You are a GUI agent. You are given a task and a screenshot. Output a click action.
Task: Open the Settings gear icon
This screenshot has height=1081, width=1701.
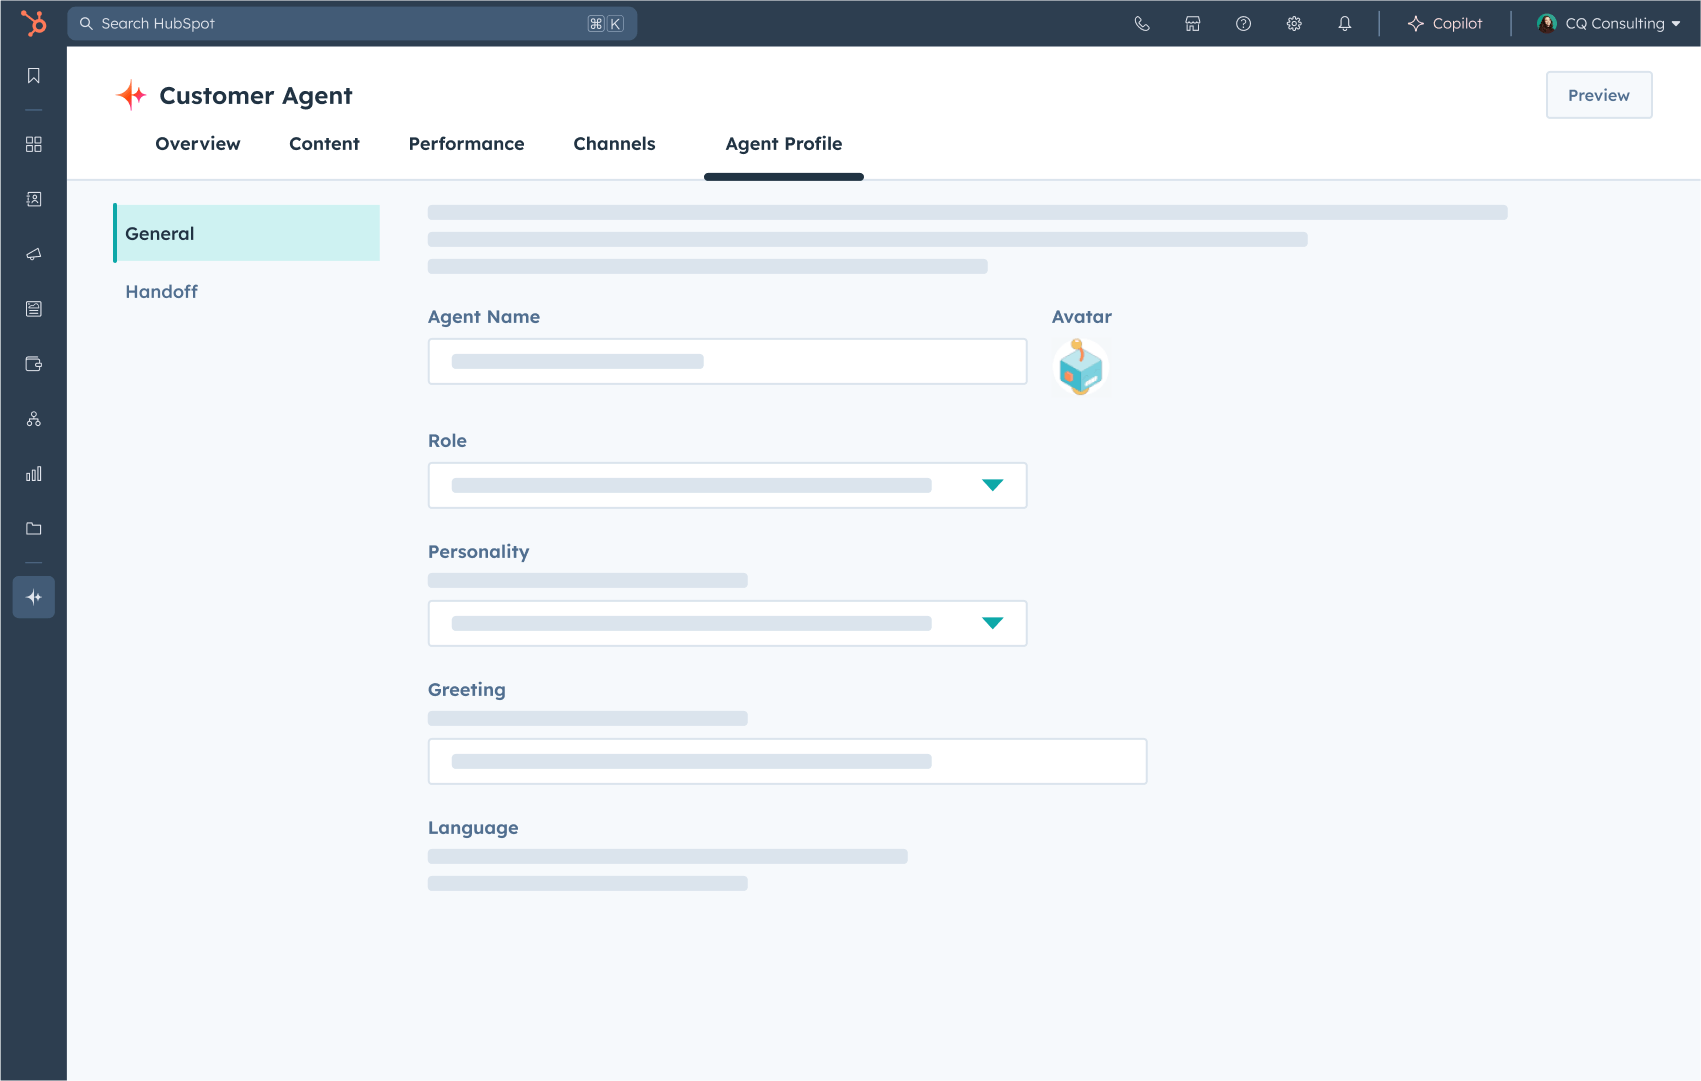click(x=1294, y=24)
